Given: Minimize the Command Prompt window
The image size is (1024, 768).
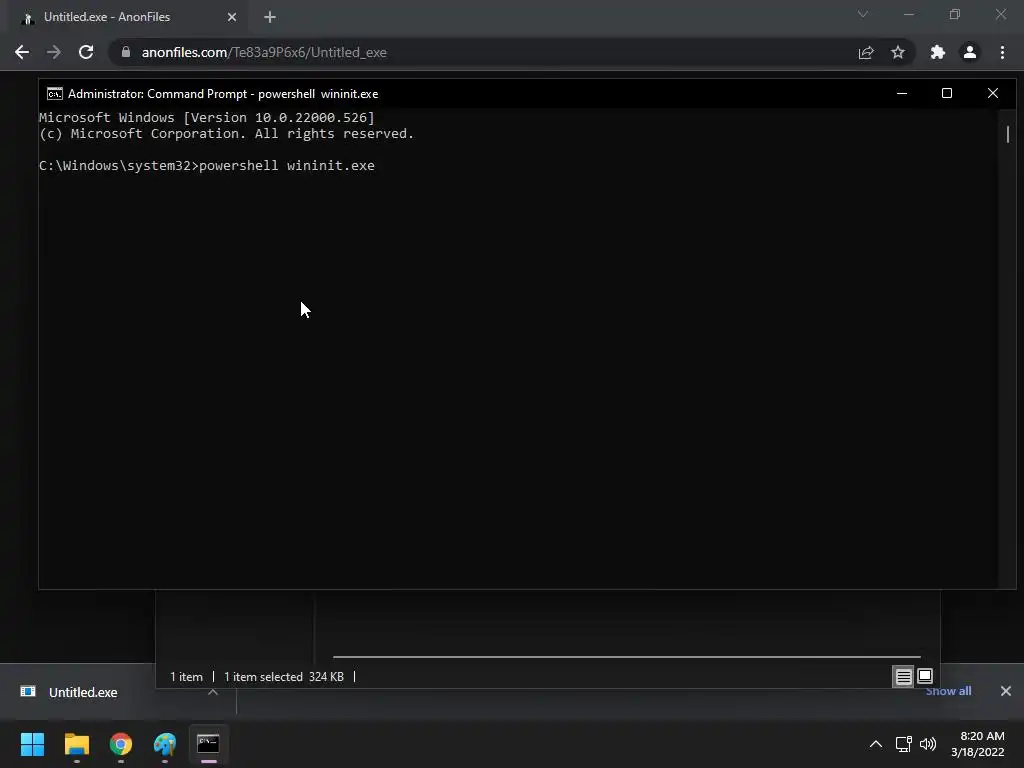Looking at the screenshot, I should pos(902,93).
